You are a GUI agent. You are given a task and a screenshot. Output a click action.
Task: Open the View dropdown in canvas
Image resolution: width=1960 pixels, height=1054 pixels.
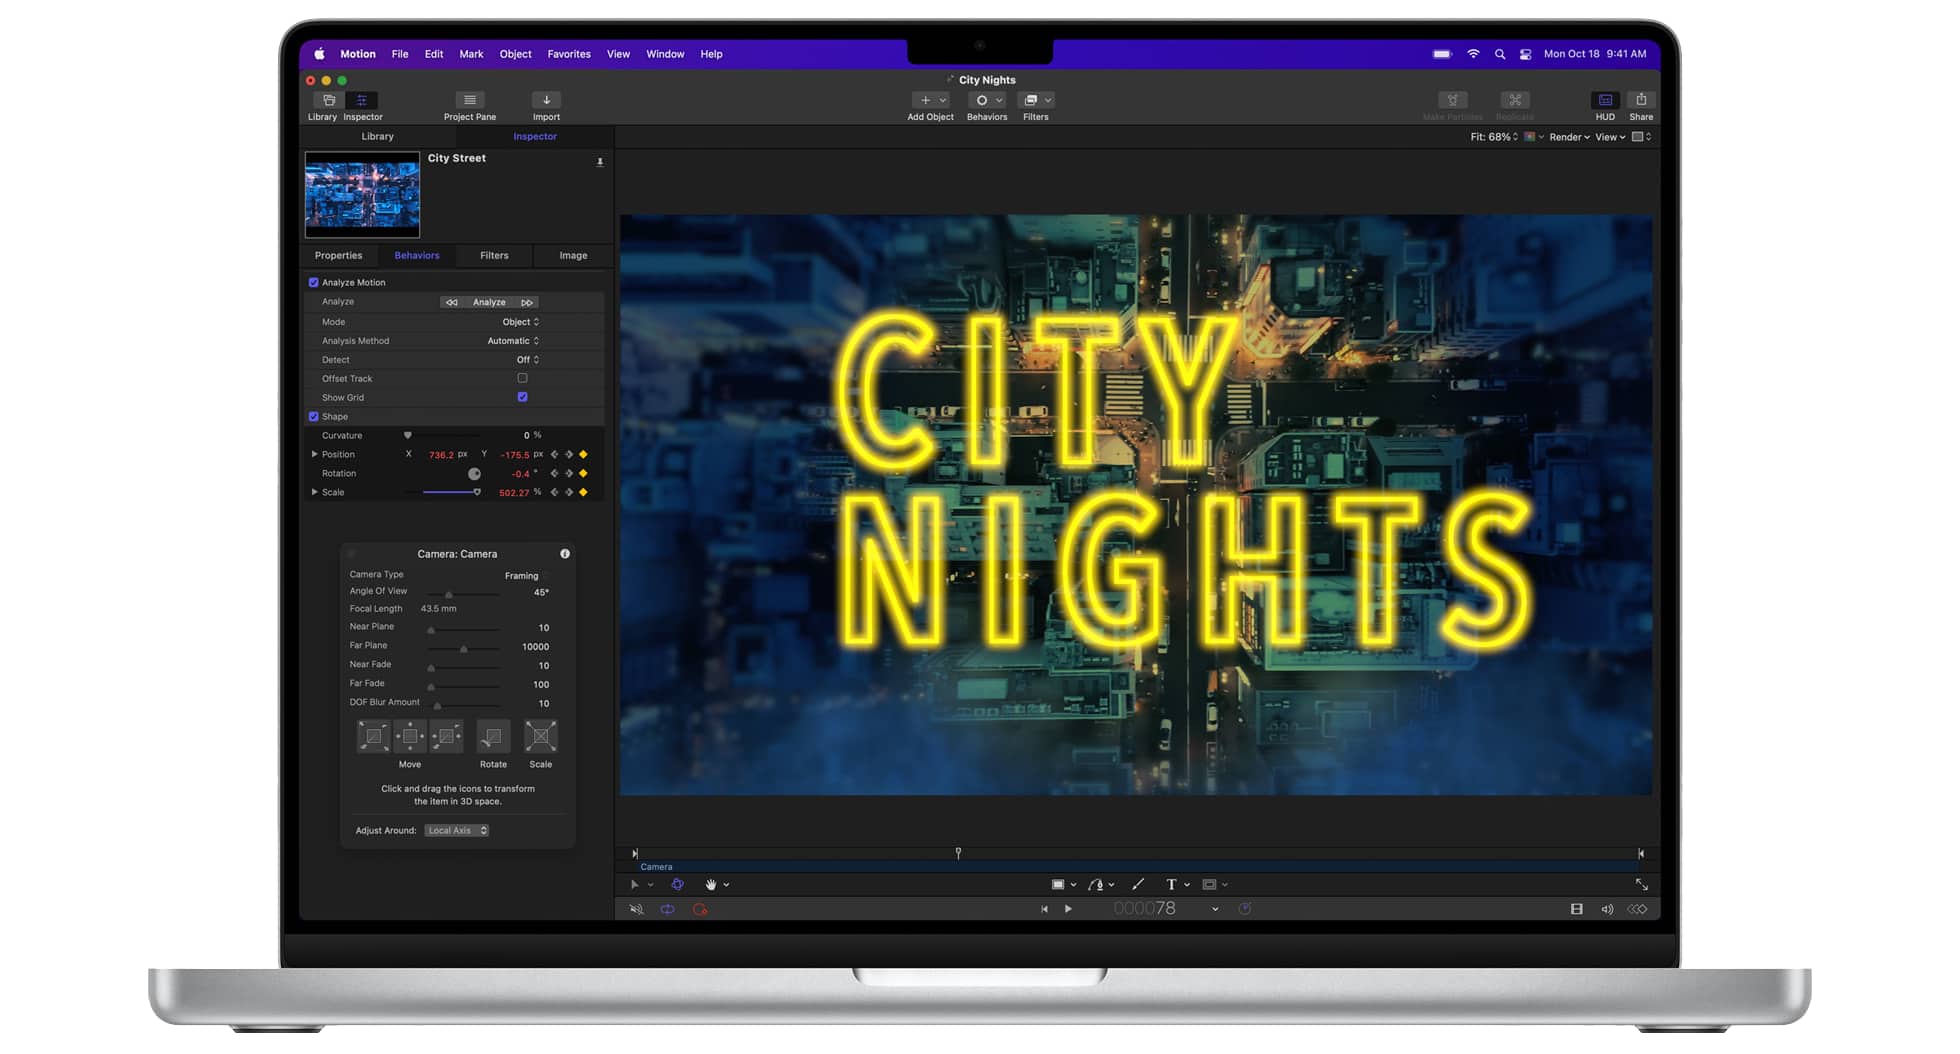pos(1610,137)
